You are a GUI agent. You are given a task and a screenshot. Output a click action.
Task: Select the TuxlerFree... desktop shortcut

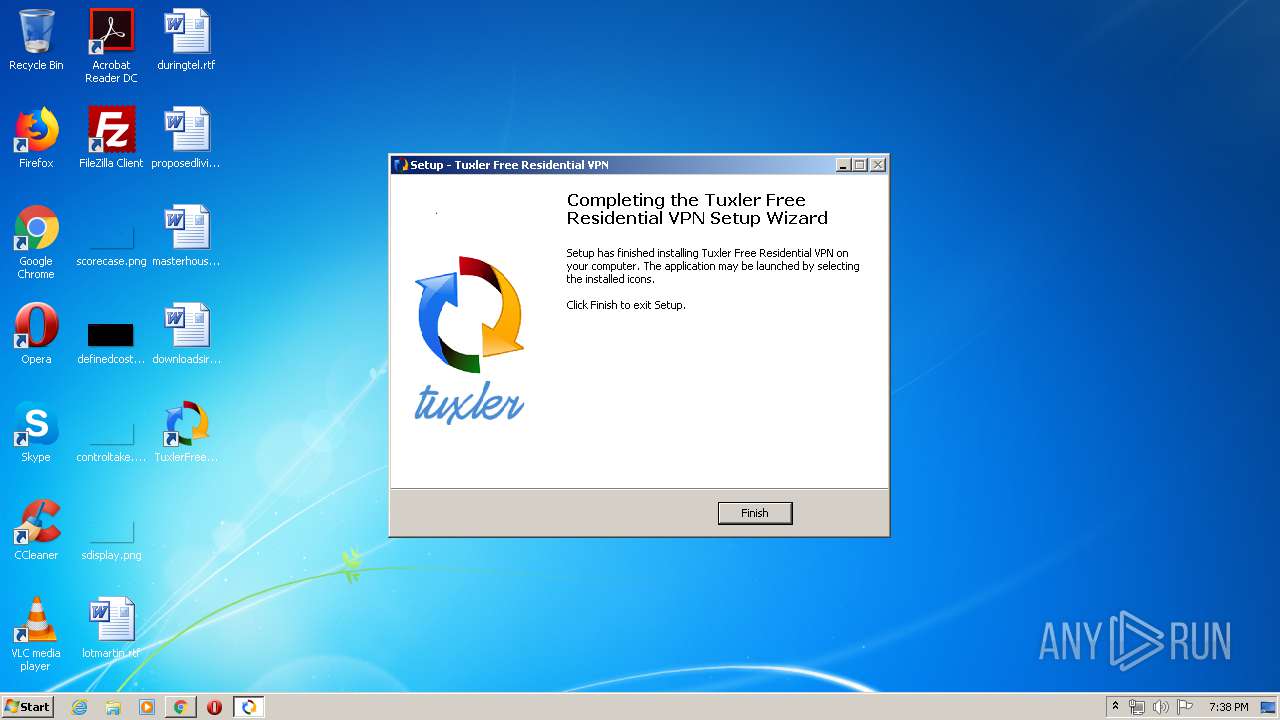click(186, 432)
